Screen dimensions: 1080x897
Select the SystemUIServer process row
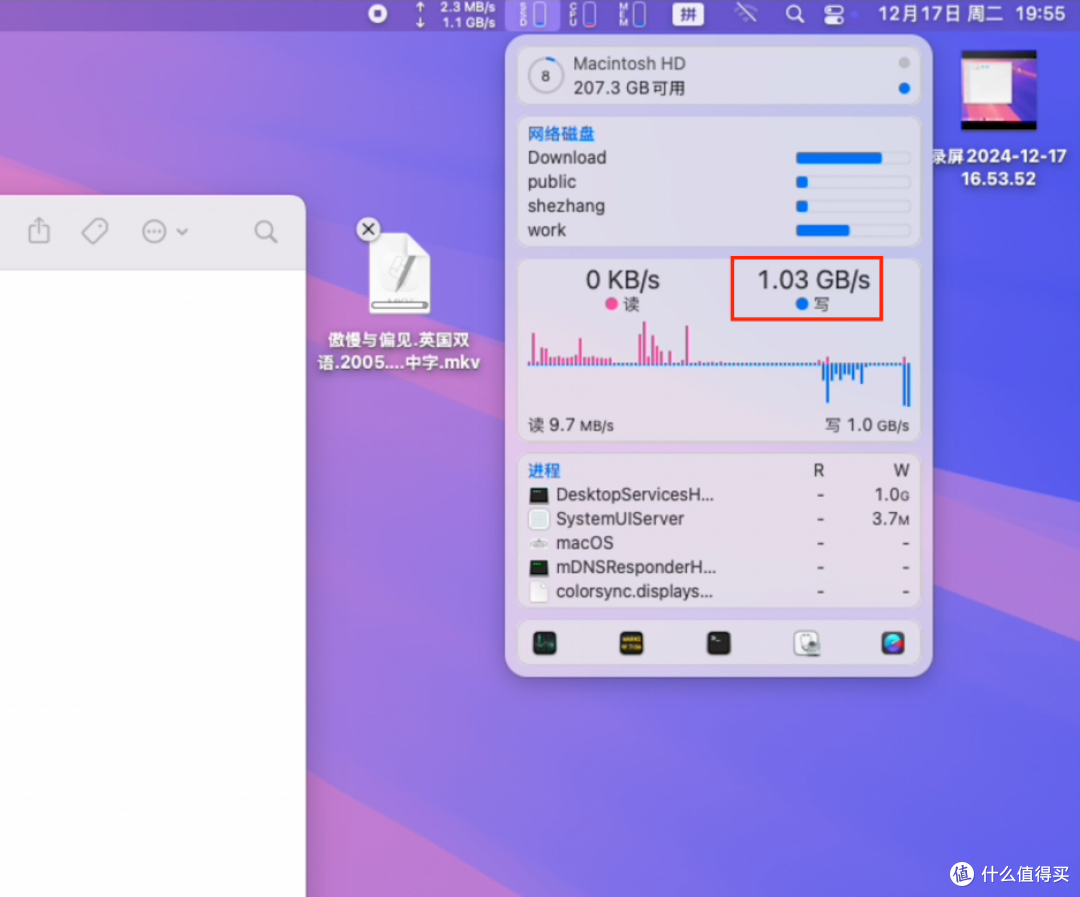[718, 519]
